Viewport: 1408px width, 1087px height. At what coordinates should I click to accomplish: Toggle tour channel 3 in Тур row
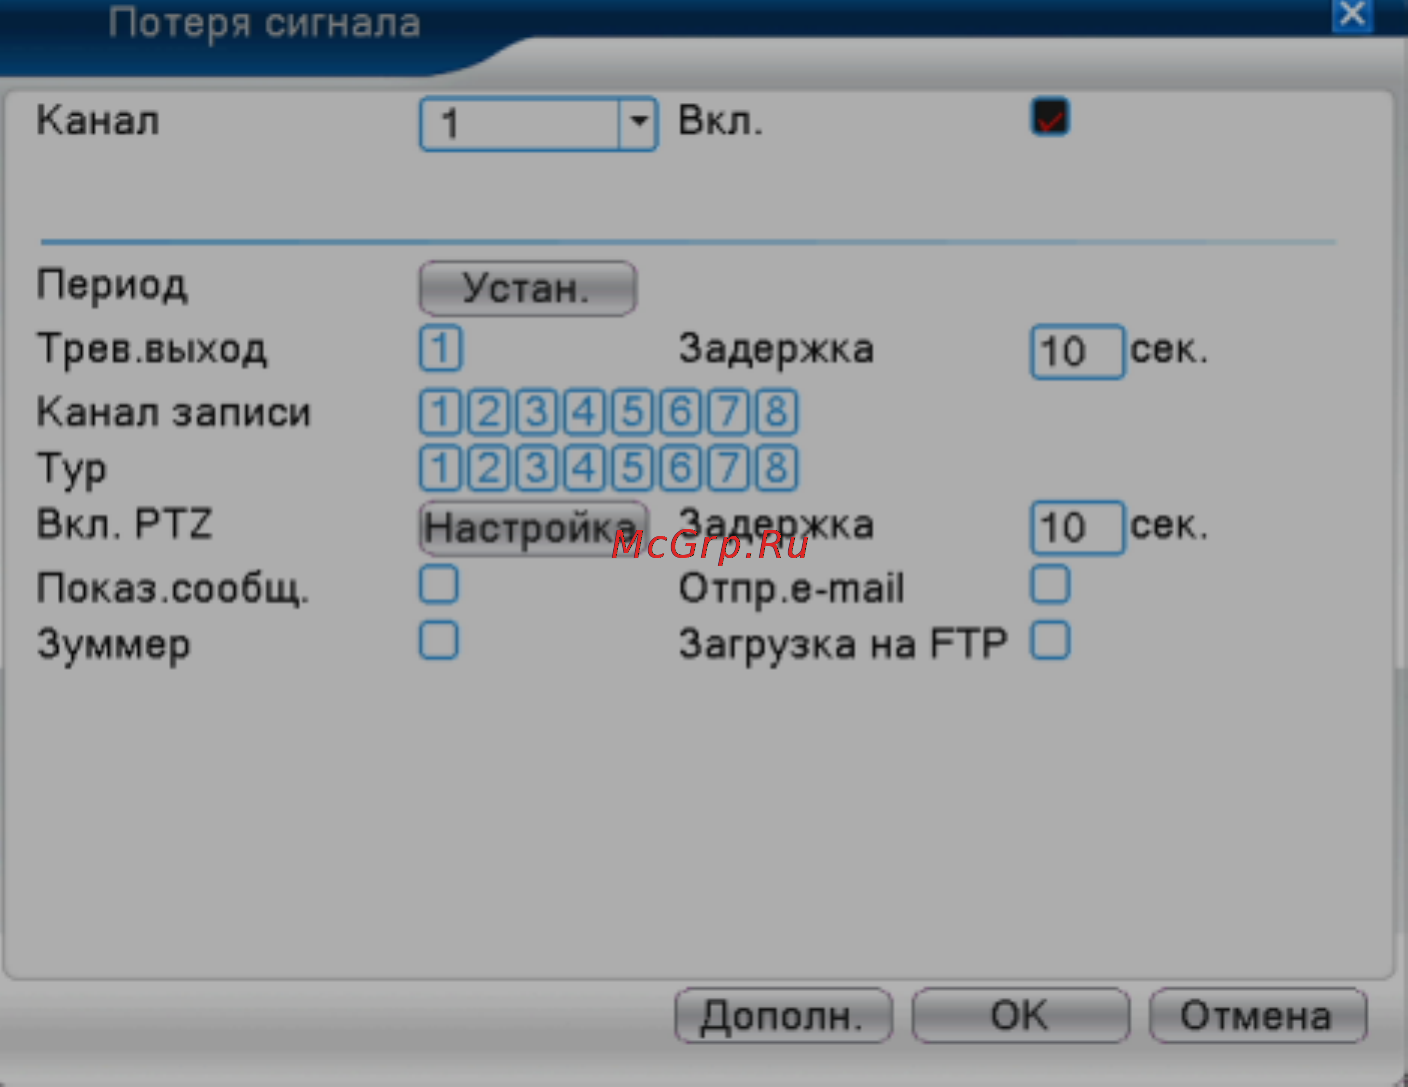click(536, 468)
